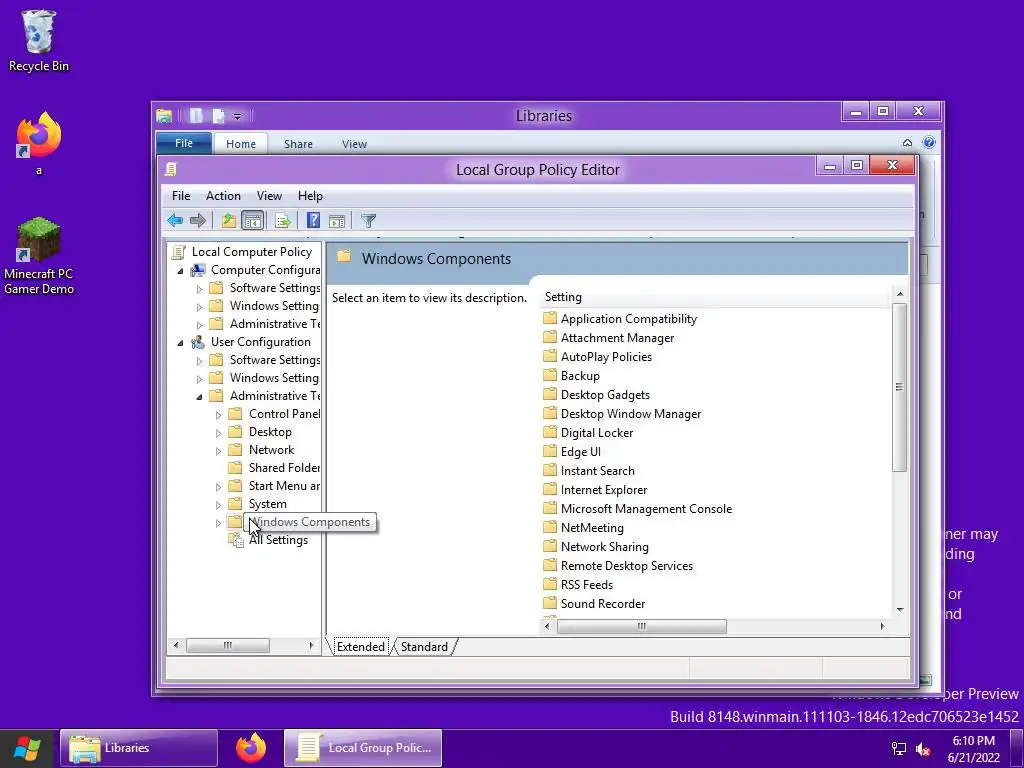The width and height of the screenshot is (1024, 768).
Task: Open the Action menu
Action: 223,196
